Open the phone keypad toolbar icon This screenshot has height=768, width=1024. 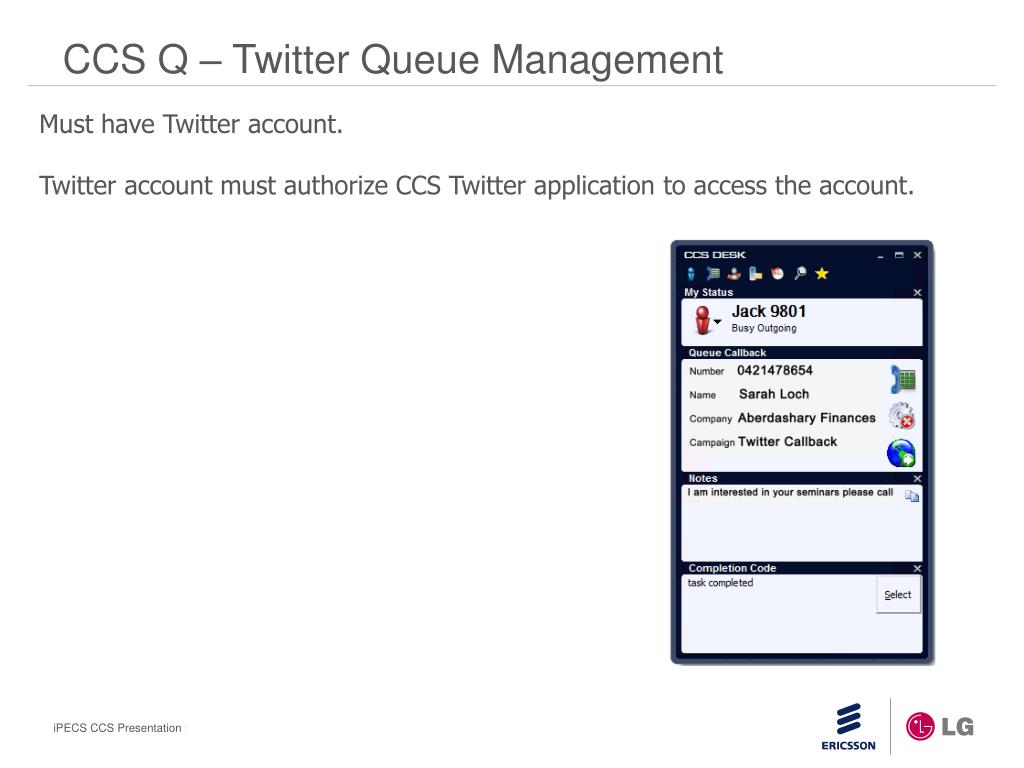(713, 274)
